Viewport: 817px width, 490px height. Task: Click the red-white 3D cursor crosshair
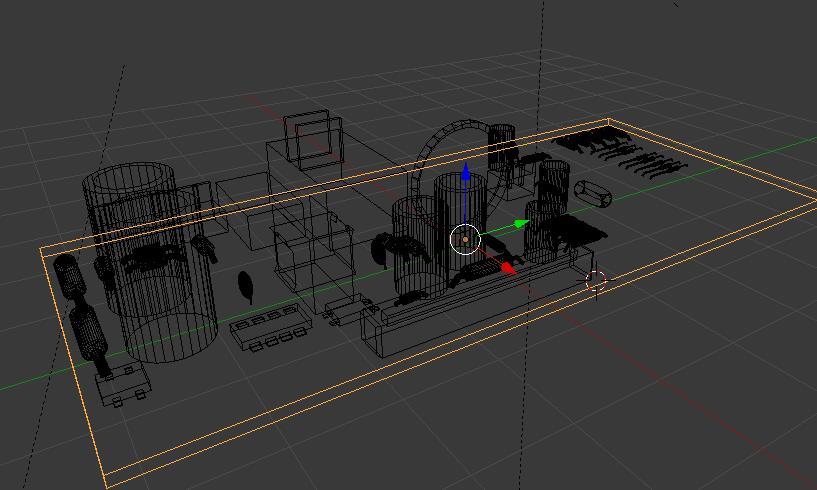click(x=596, y=280)
